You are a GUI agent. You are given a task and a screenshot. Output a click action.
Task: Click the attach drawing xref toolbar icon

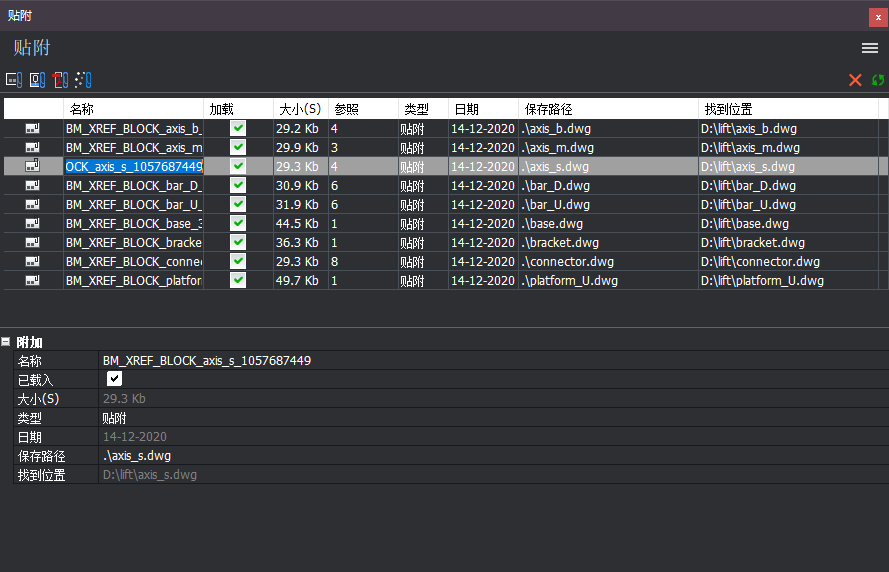click(x=13, y=80)
